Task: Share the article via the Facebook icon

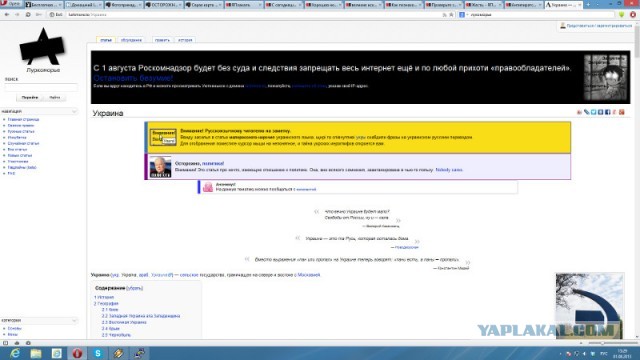Action: point(607,112)
